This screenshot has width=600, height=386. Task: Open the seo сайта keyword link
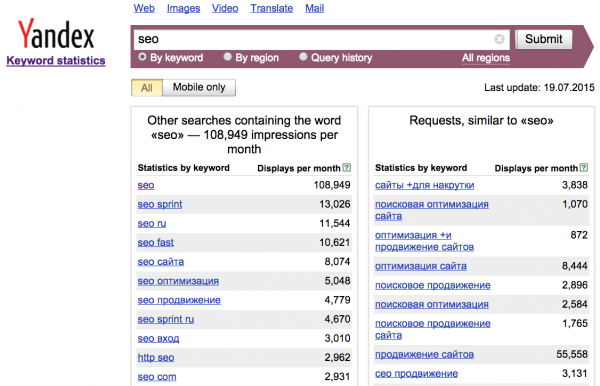[x=161, y=262]
